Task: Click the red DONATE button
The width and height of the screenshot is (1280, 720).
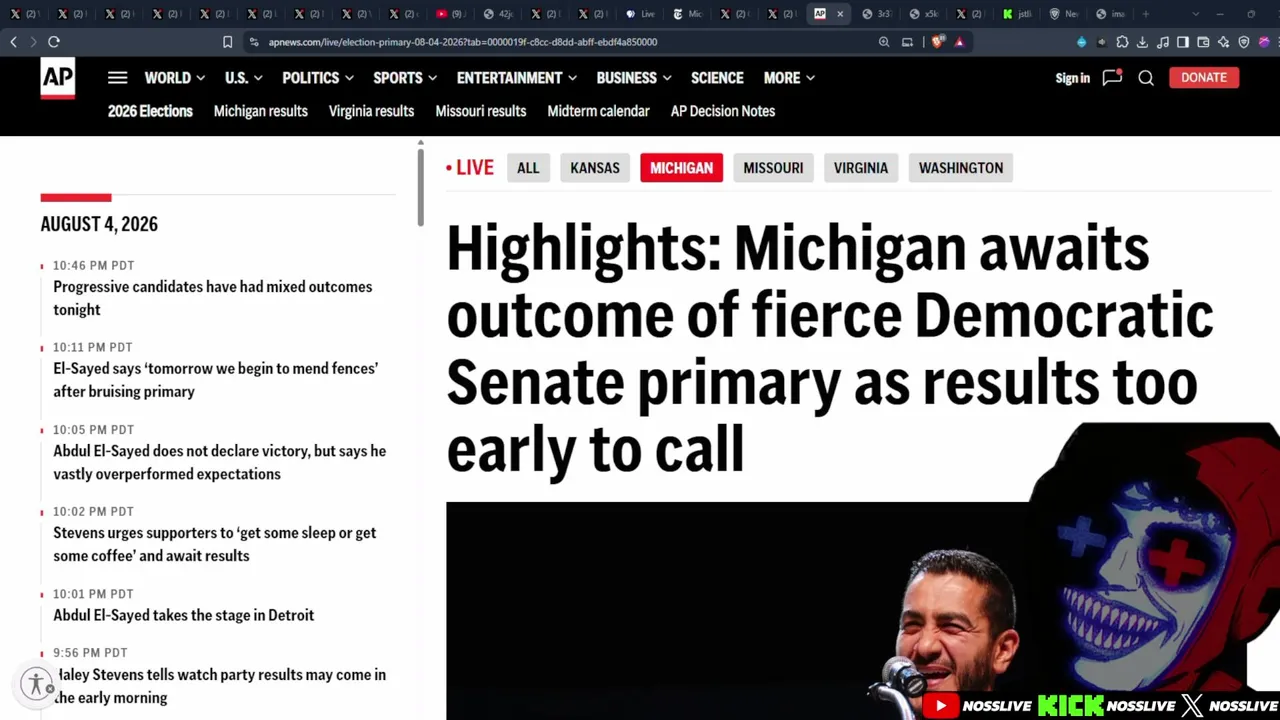Action: pos(1204,78)
